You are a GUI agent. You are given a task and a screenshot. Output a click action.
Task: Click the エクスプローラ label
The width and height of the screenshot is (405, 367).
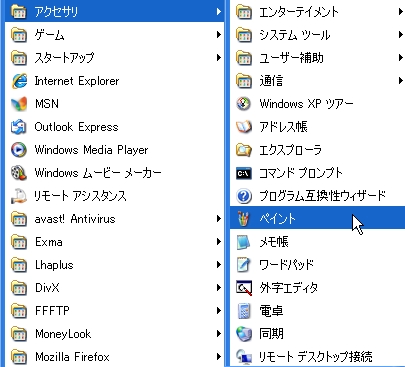[290, 150]
